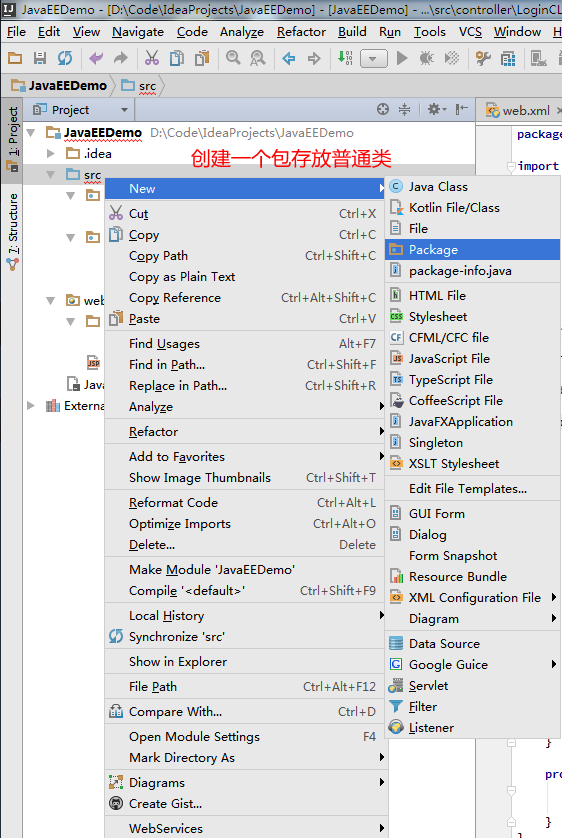The width and height of the screenshot is (562, 838).
Task: Open the VCS menu
Action: [470, 32]
